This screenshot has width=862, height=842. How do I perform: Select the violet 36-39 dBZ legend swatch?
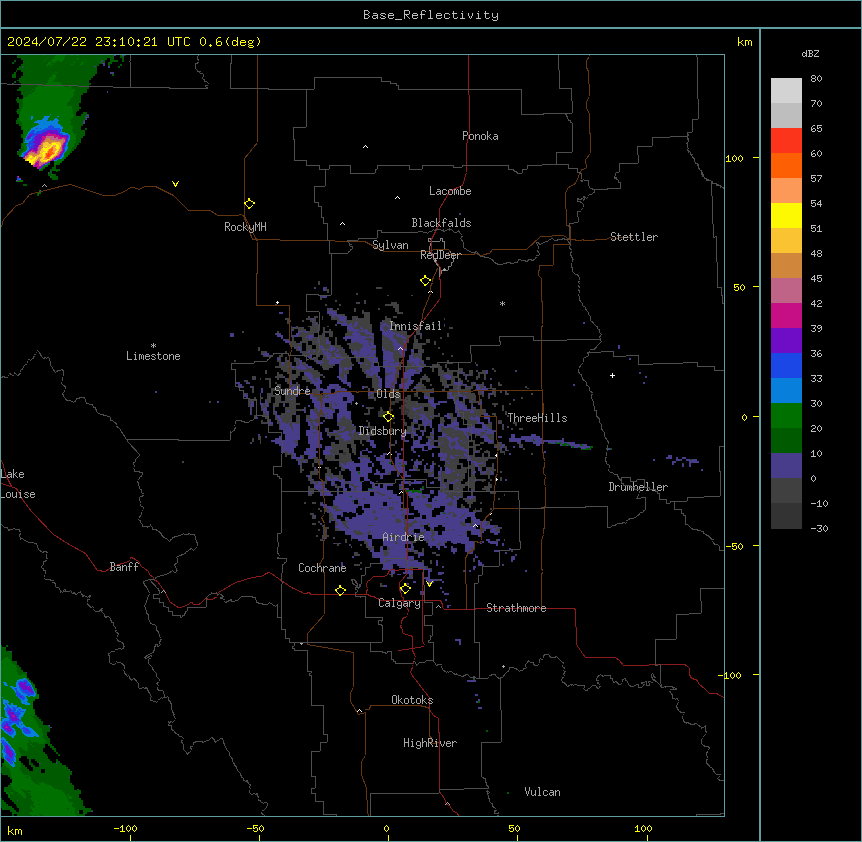786,341
